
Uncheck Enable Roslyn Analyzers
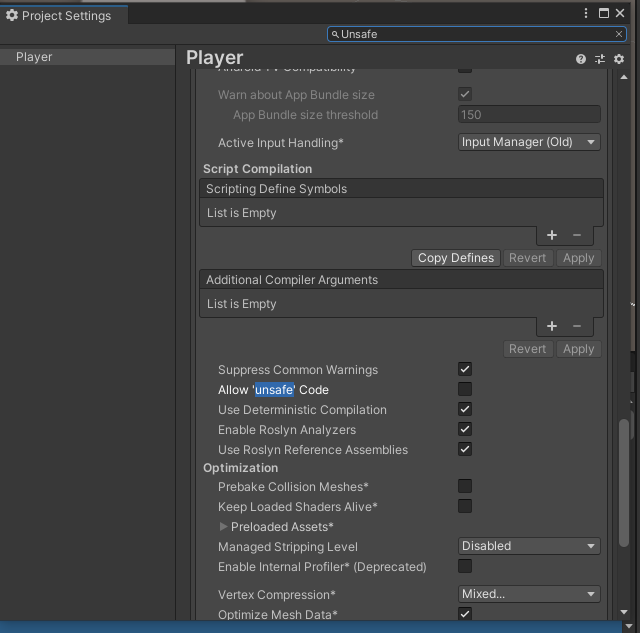(465, 429)
